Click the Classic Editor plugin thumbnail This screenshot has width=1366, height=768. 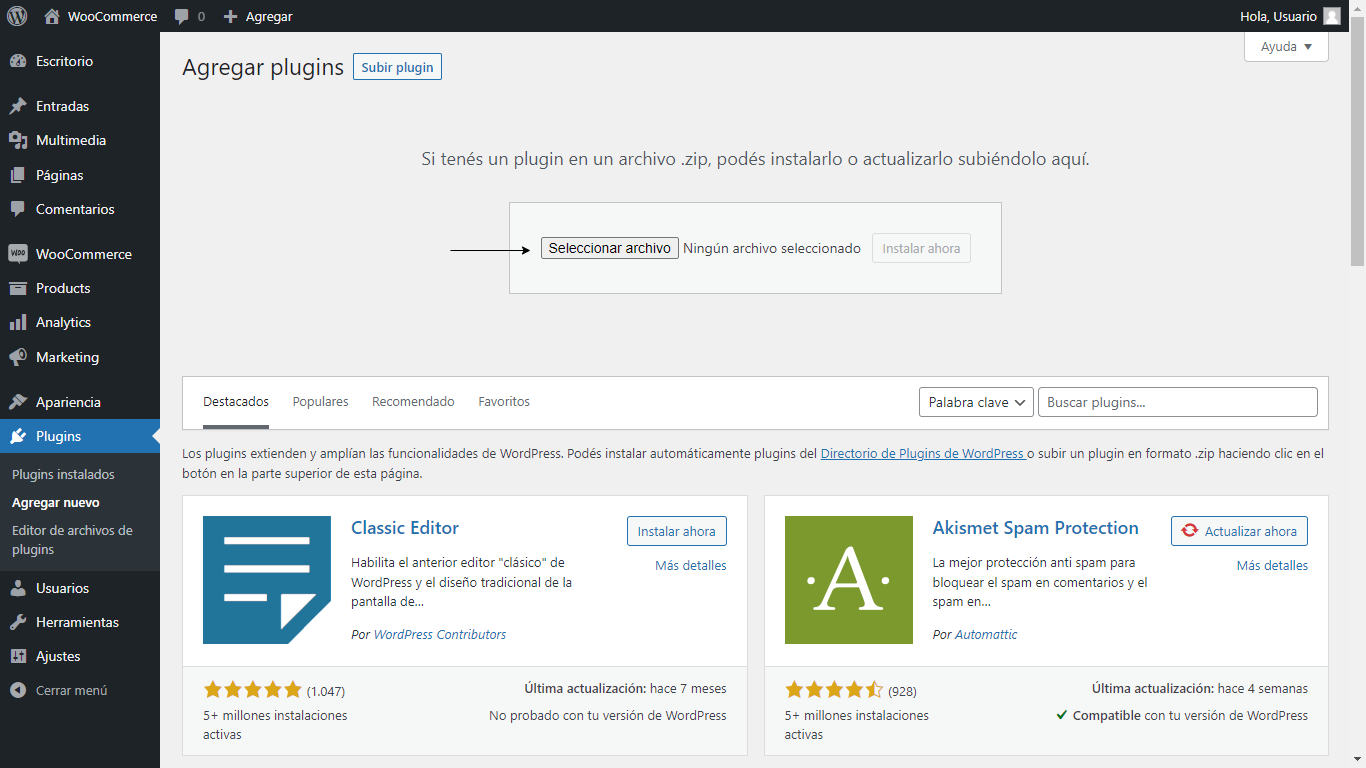point(267,580)
